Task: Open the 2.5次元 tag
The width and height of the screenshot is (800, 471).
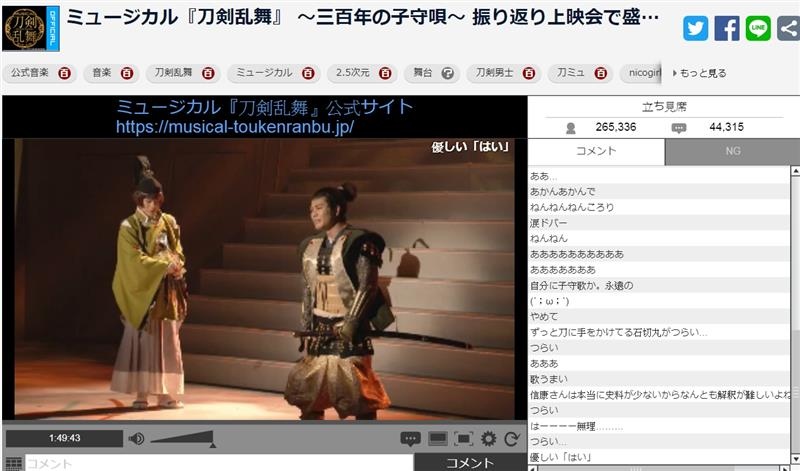Action: coord(353,73)
